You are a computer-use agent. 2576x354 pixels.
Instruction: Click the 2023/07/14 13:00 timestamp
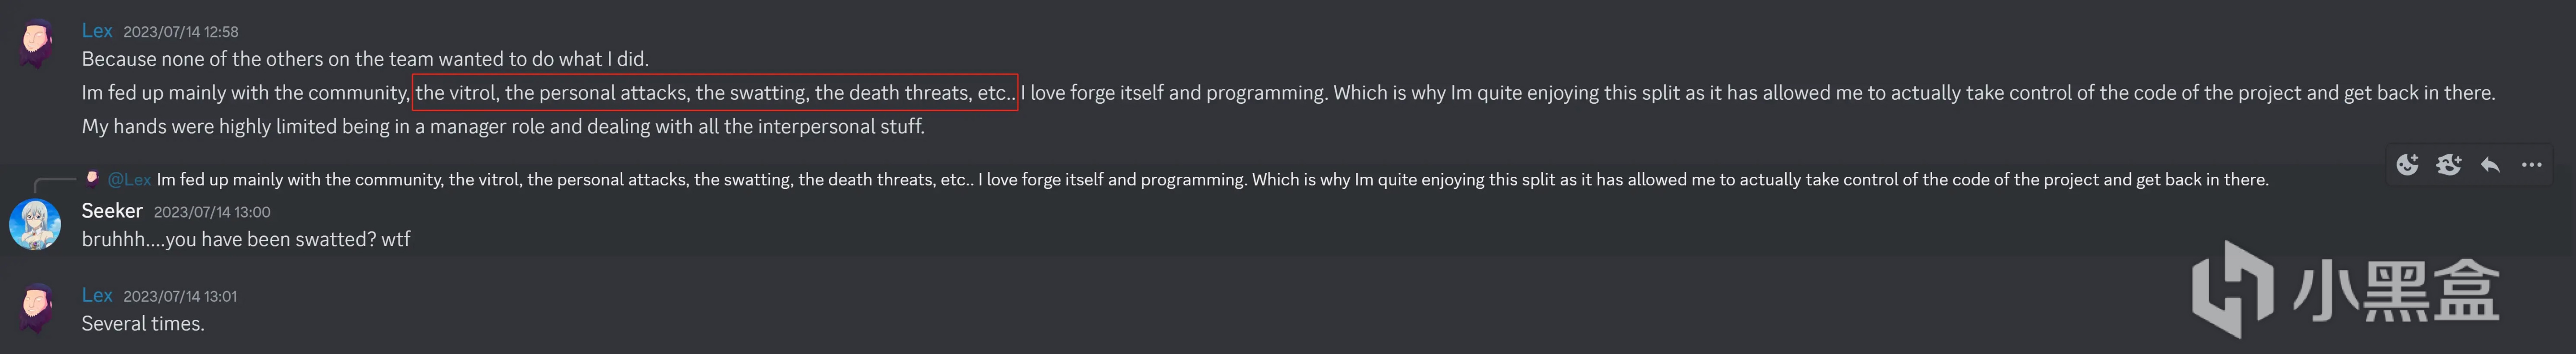click(x=212, y=212)
